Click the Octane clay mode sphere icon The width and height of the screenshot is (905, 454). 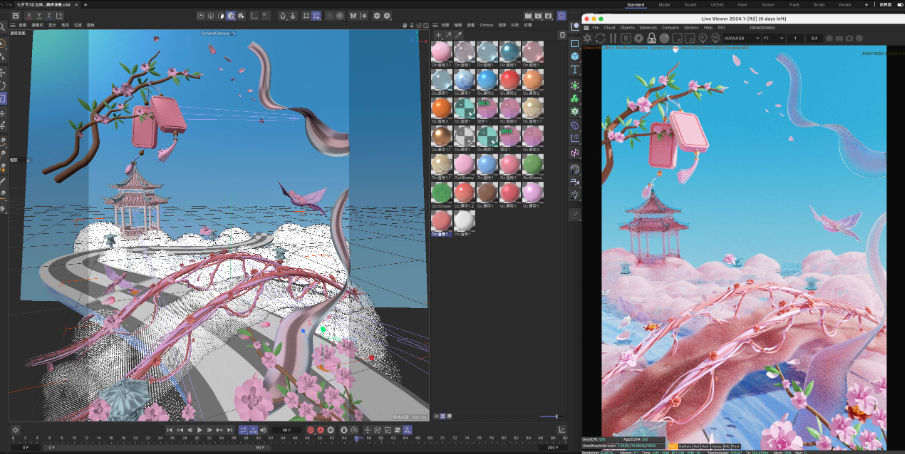(x=663, y=37)
